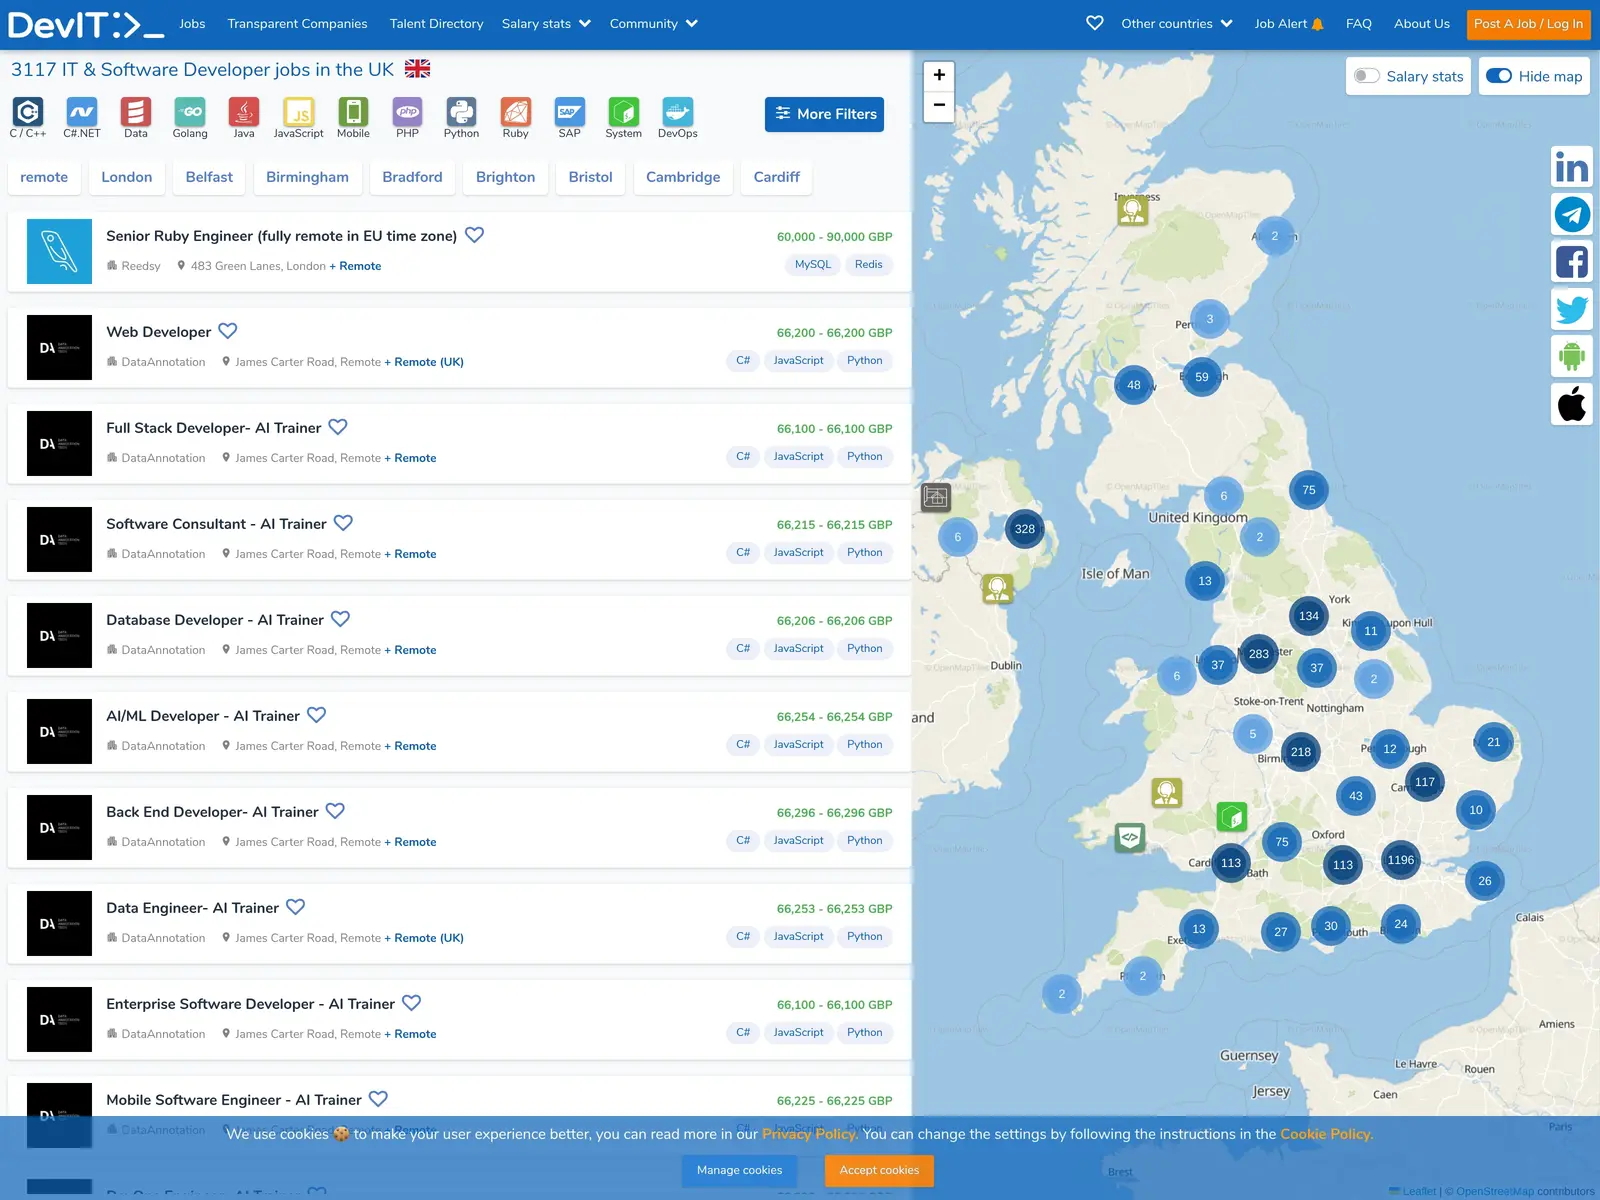Open More Filters panel
Image resolution: width=1600 pixels, height=1200 pixels.
[x=824, y=114]
